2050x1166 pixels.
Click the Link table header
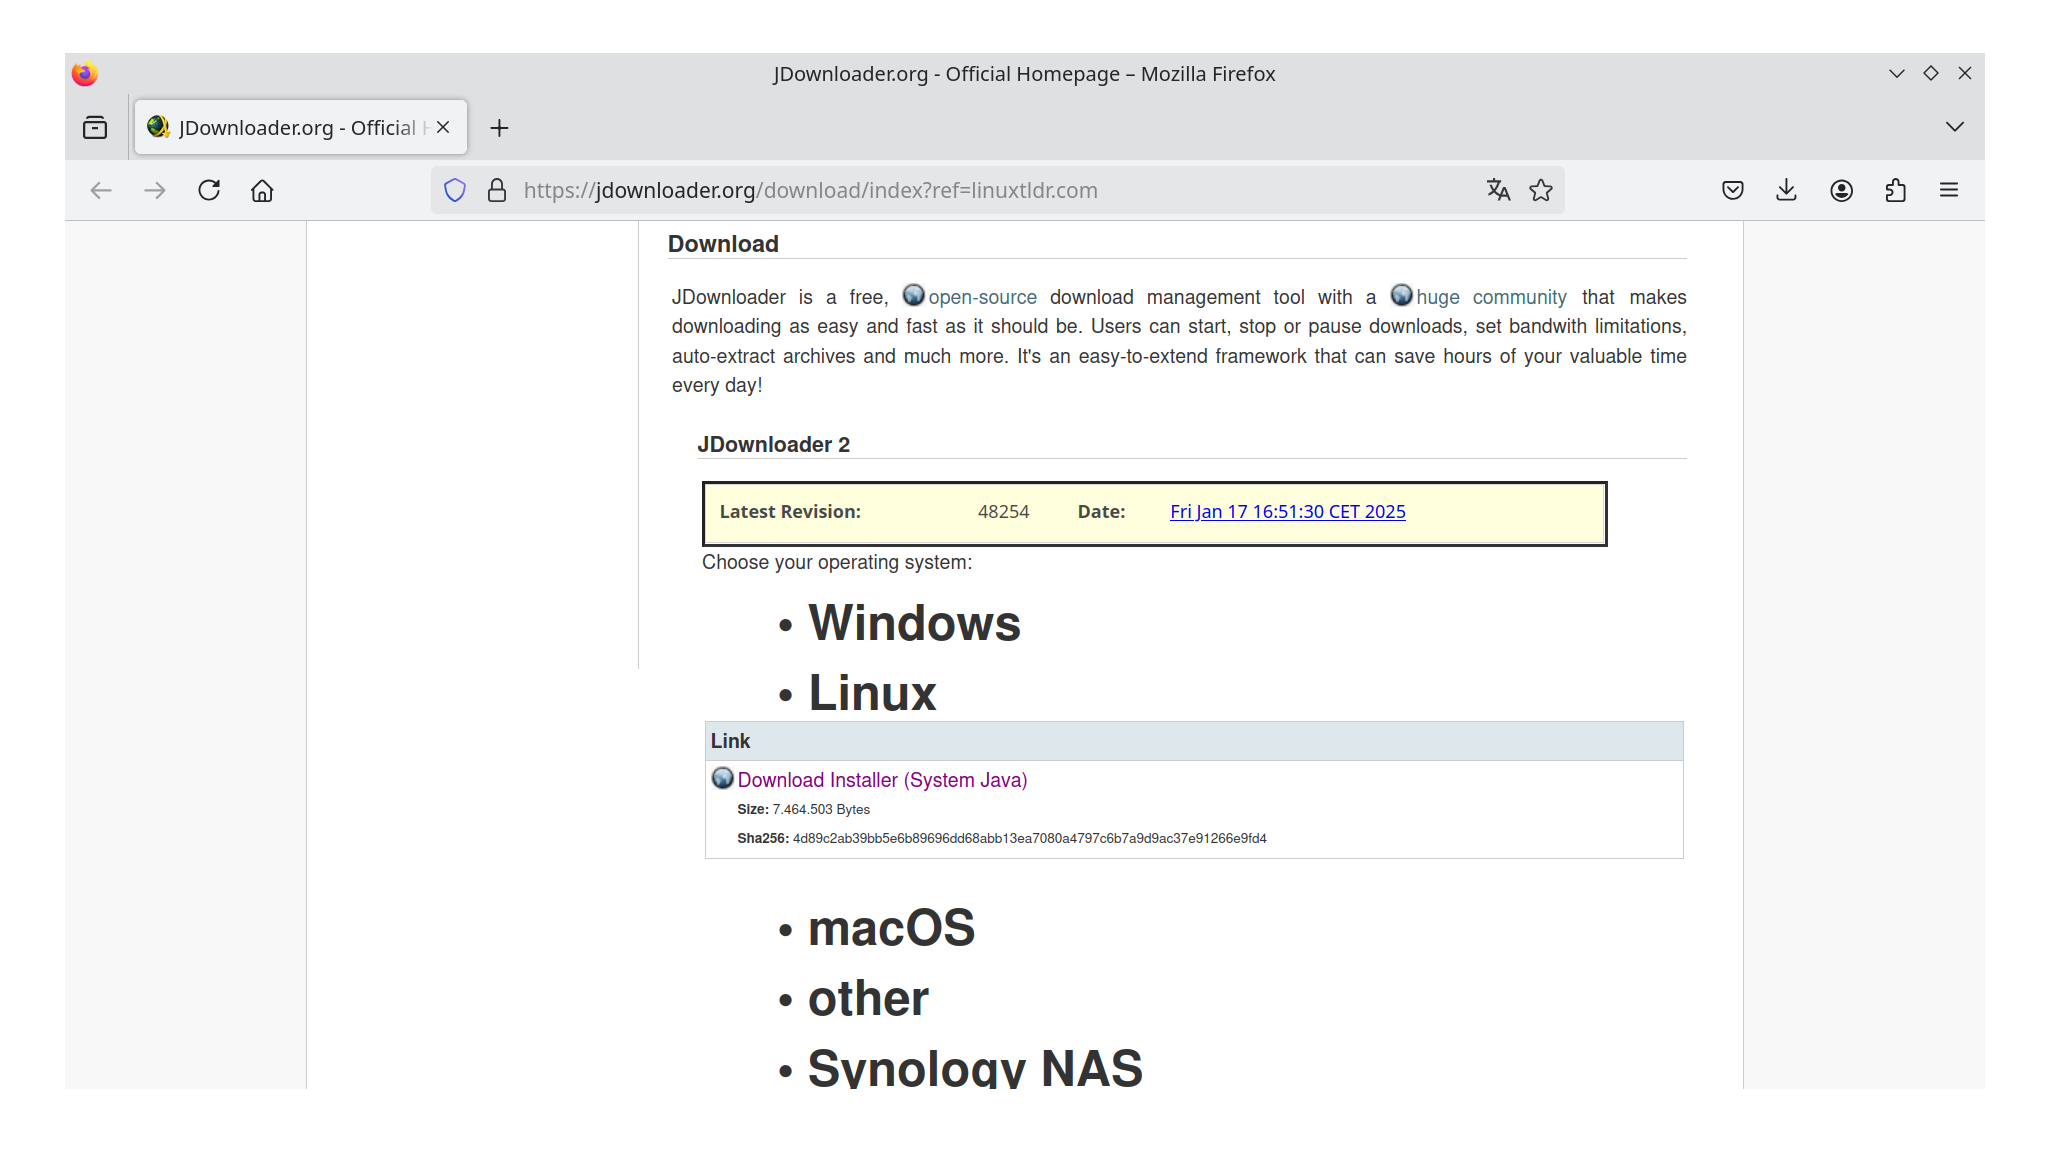tap(1194, 741)
